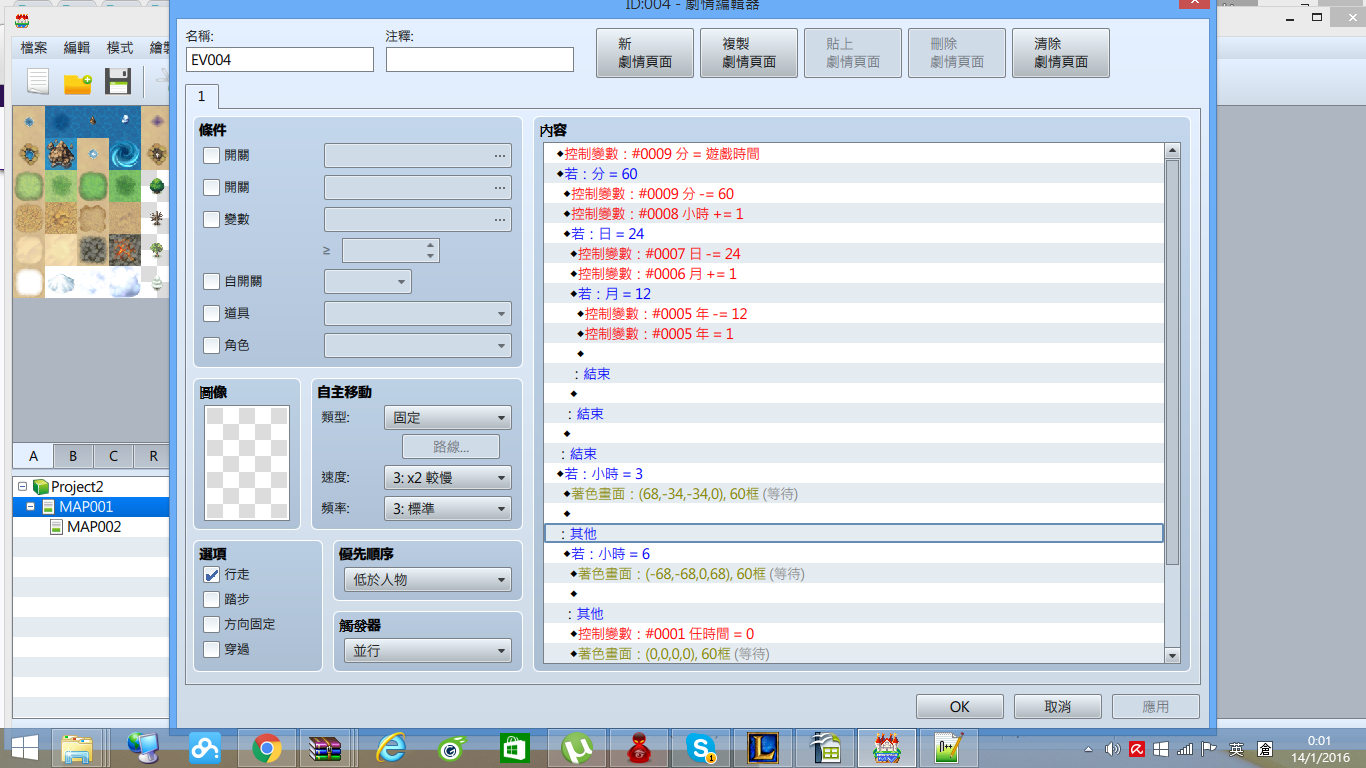Enable the first 開關 condition checkbox
This screenshot has width=1366, height=768.
click(211, 155)
